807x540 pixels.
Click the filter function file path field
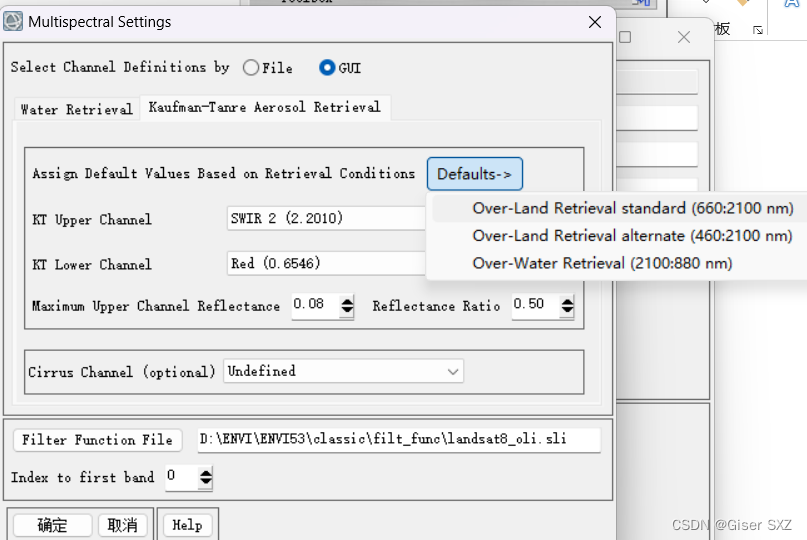coord(399,440)
